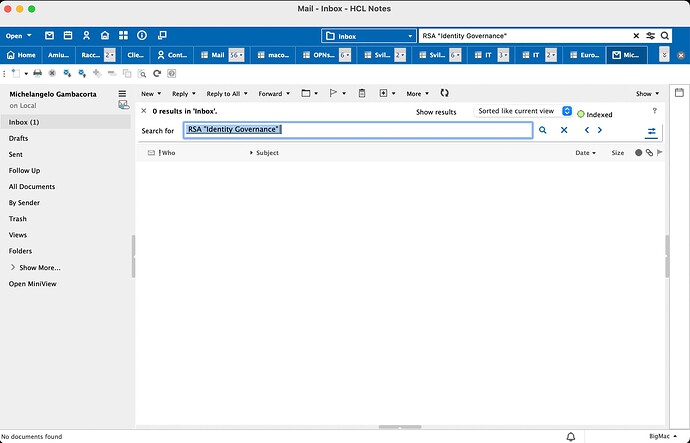690x443 pixels.
Task: Click the notification bell in status bar
Action: coord(571,437)
